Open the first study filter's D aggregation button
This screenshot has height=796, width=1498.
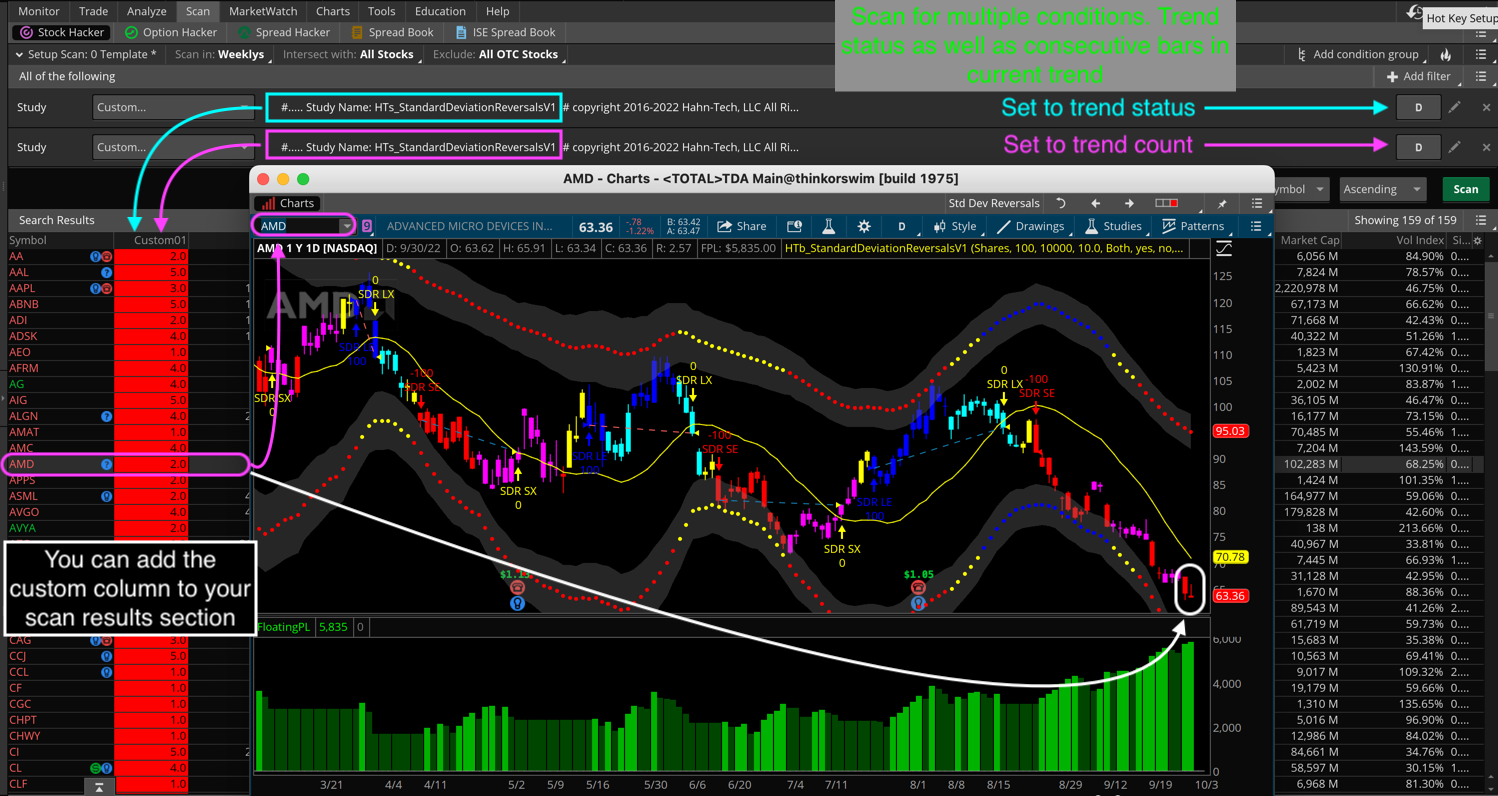click(x=1418, y=107)
